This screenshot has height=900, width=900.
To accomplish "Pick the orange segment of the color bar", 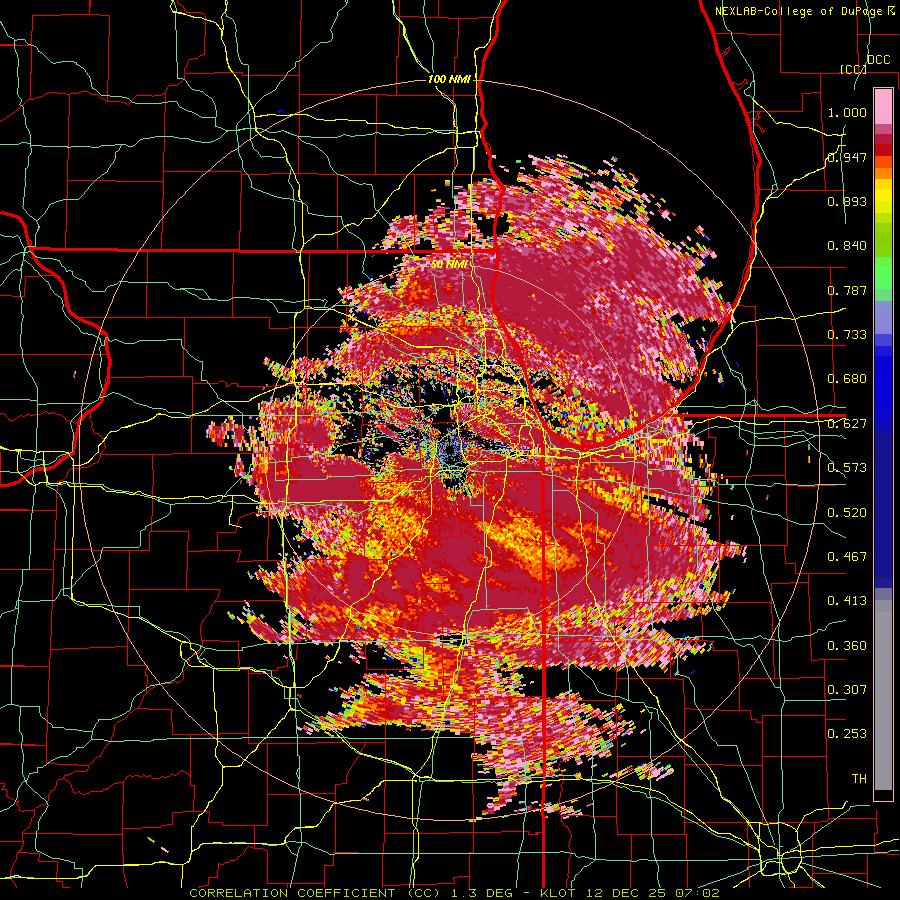I will pyautogui.click(x=883, y=173).
